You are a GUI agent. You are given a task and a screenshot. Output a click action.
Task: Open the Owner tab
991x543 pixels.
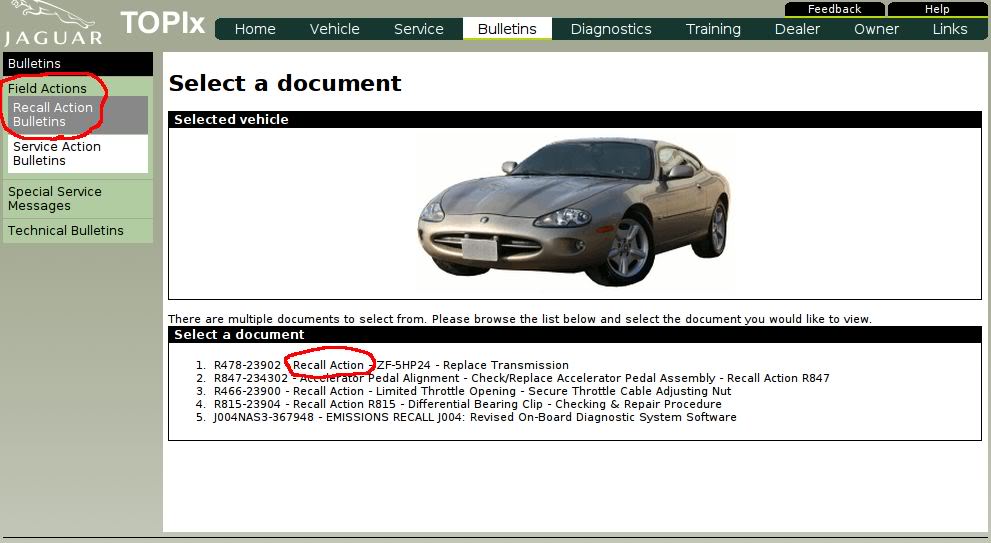click(876, 29)
